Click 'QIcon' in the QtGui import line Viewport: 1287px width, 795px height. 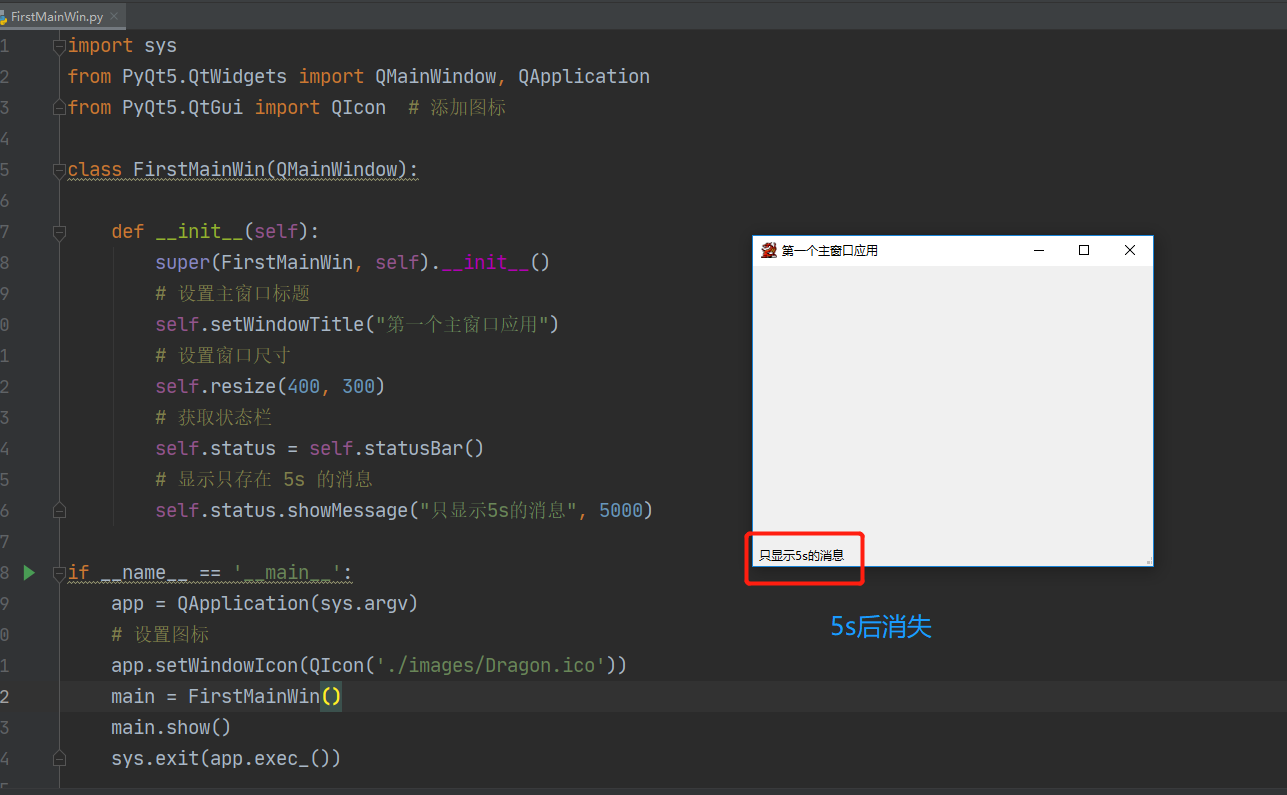pyautogui.click(x=359, y=108)
